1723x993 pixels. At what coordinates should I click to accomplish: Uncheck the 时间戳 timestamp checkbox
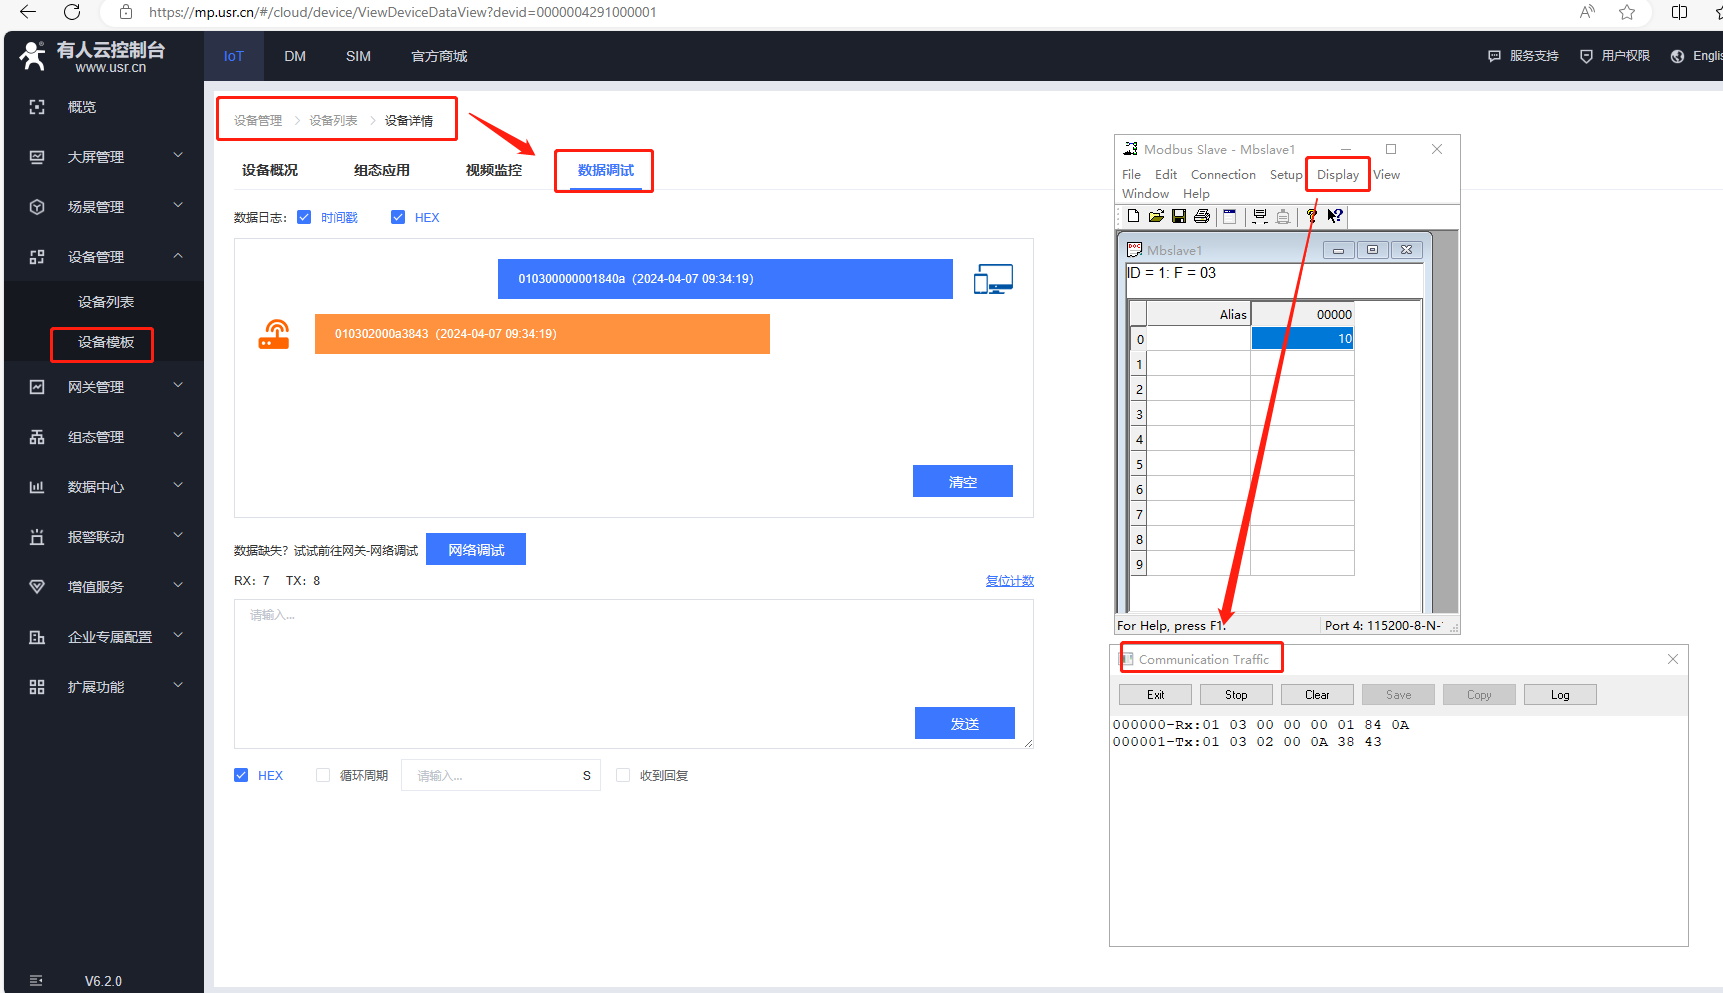point(304,217)
